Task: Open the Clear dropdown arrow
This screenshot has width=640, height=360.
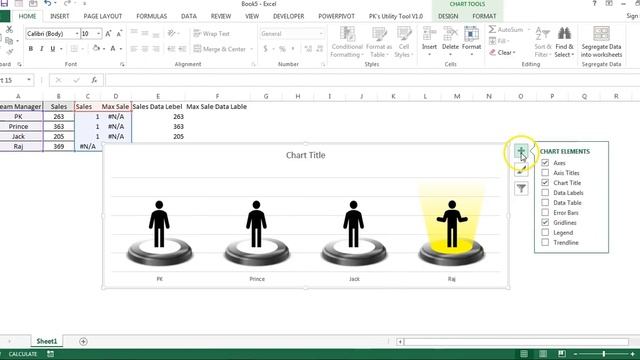Action: click(514, 53)
